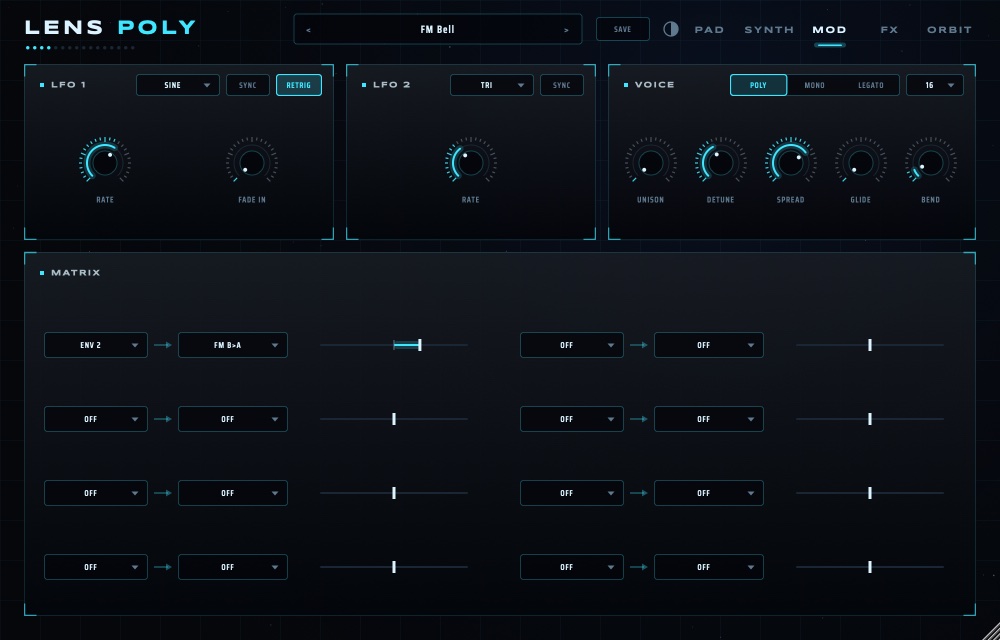Open source dropdown in second left matrix row

pyautogui.click(x=96, y=419)
